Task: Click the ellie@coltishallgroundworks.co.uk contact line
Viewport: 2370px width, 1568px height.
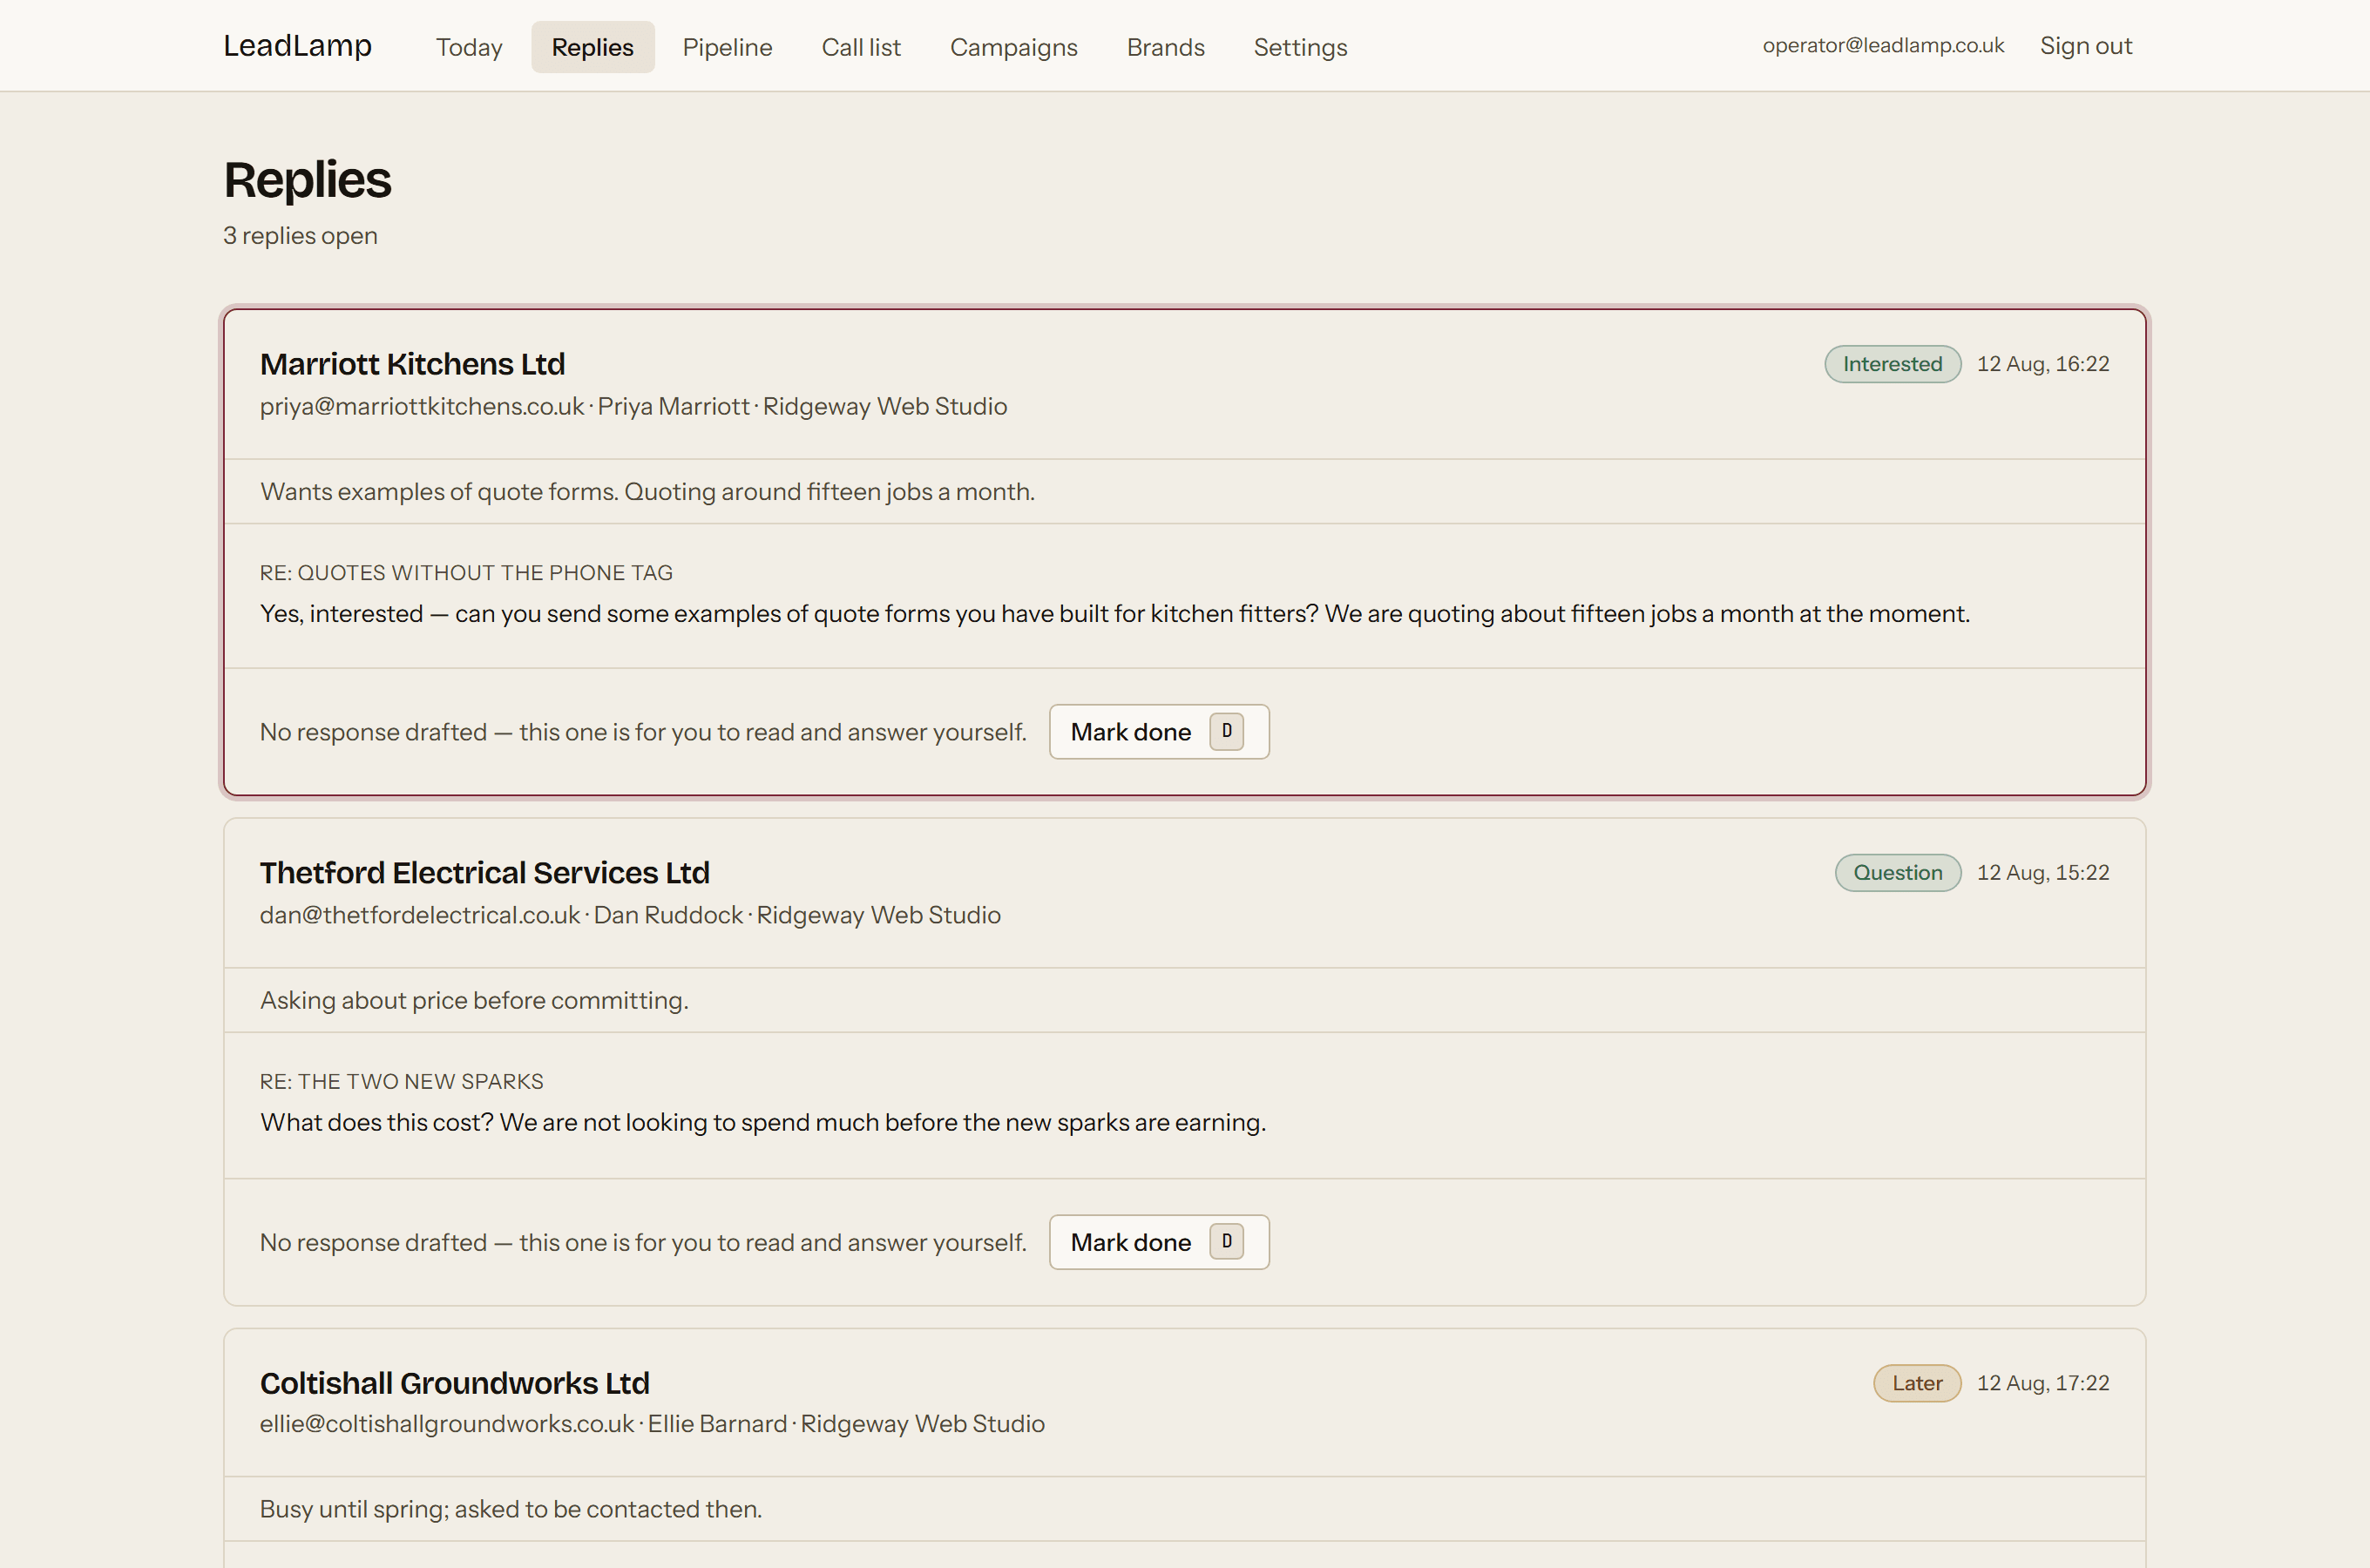Action: (652, 1424)
